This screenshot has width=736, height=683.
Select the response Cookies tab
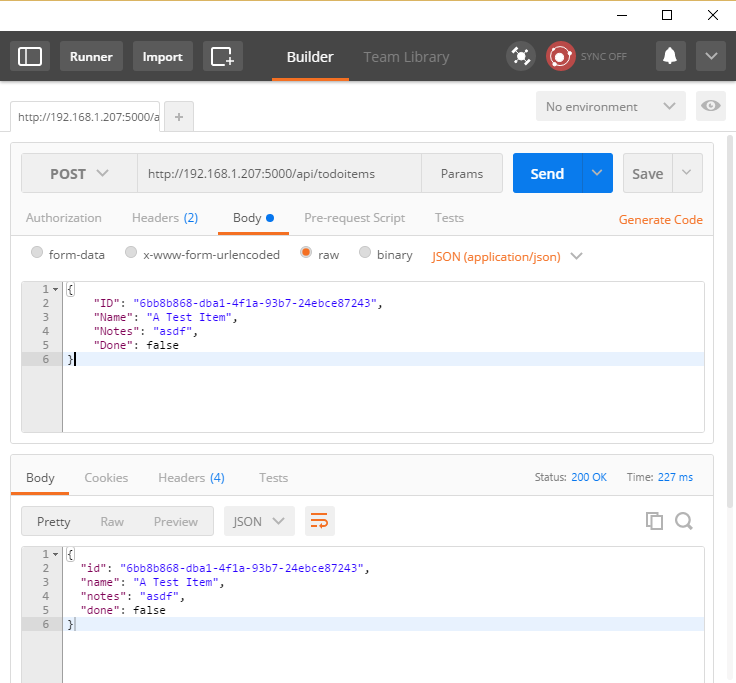(106, 478)
